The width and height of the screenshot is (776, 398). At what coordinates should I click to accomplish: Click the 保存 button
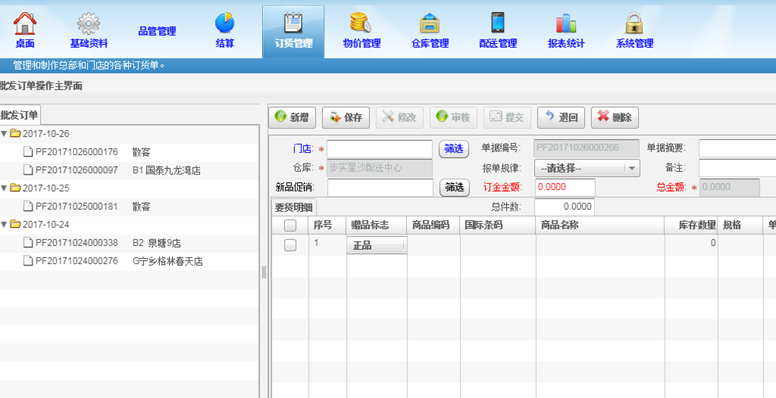346,117
